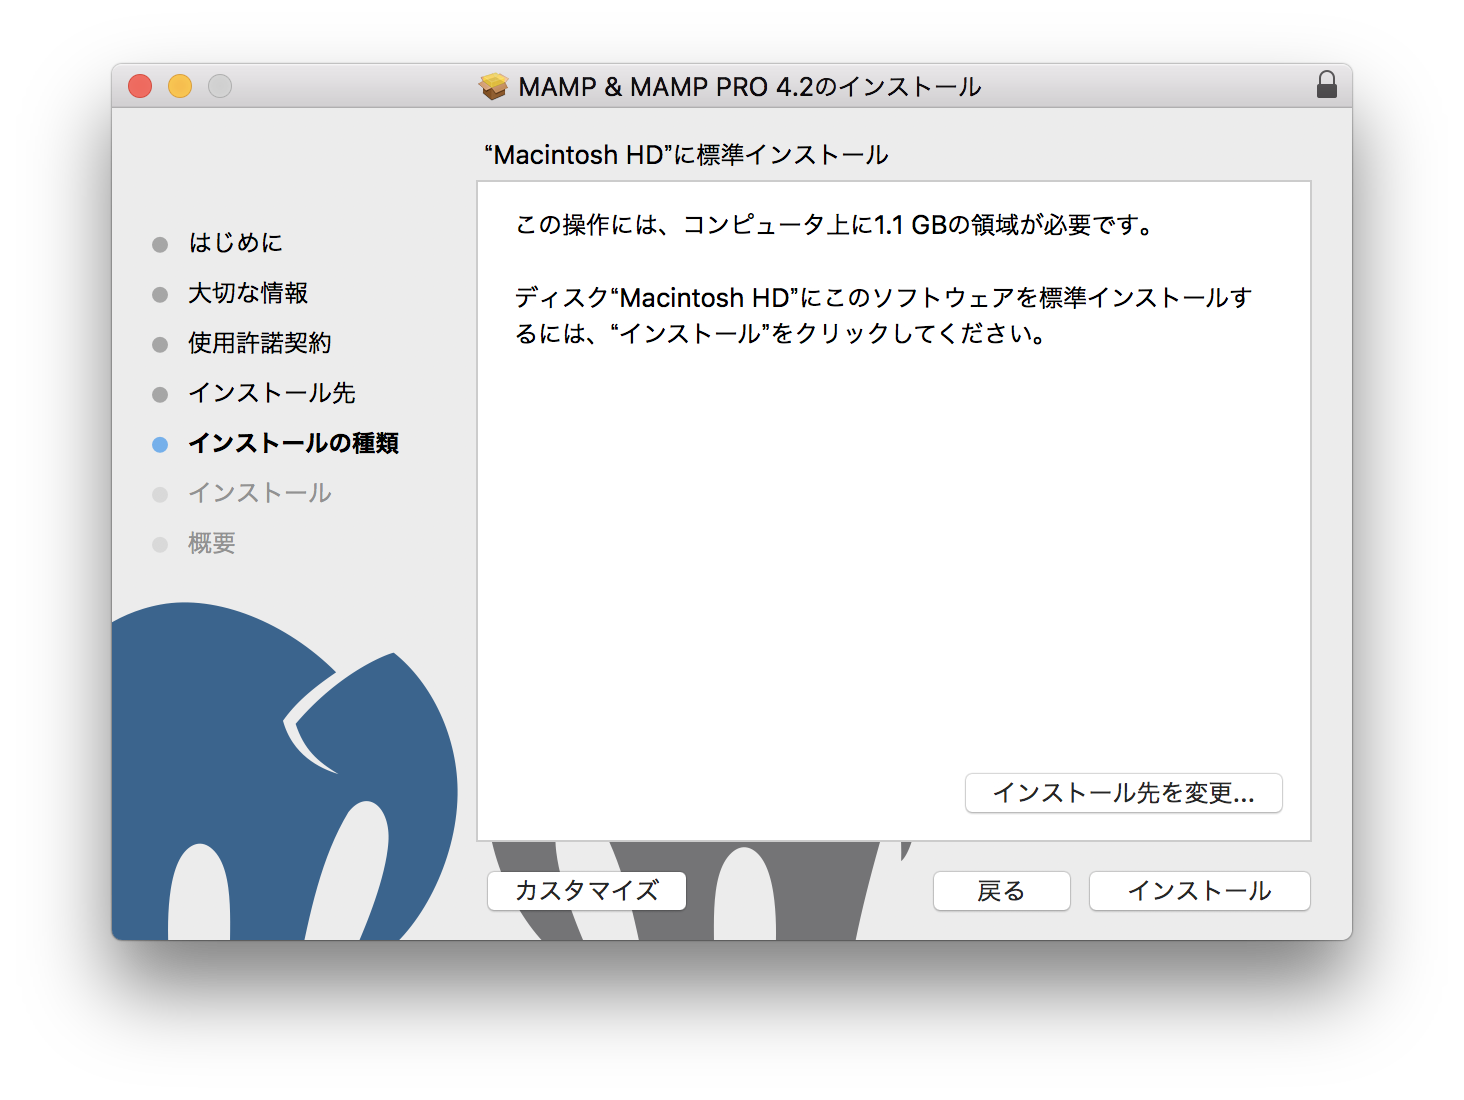Screen dimensions: 1464x1100
Task: Select the インストール先 sidebar entry
Action: point(272,393)
